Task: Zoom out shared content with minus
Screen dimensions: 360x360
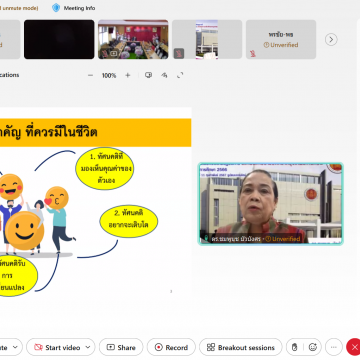Action: point(90,75)
